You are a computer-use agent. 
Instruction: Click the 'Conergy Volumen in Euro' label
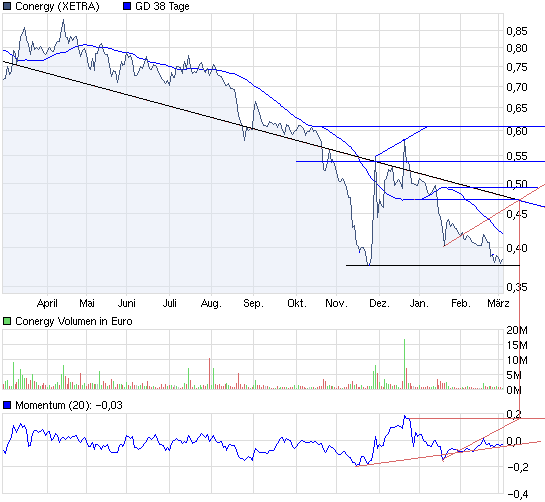pyautogui.click(x=74, y=321)
